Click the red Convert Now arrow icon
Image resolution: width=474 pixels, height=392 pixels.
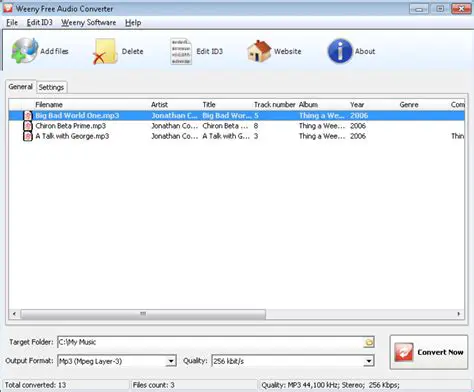[x=404, y=352]
